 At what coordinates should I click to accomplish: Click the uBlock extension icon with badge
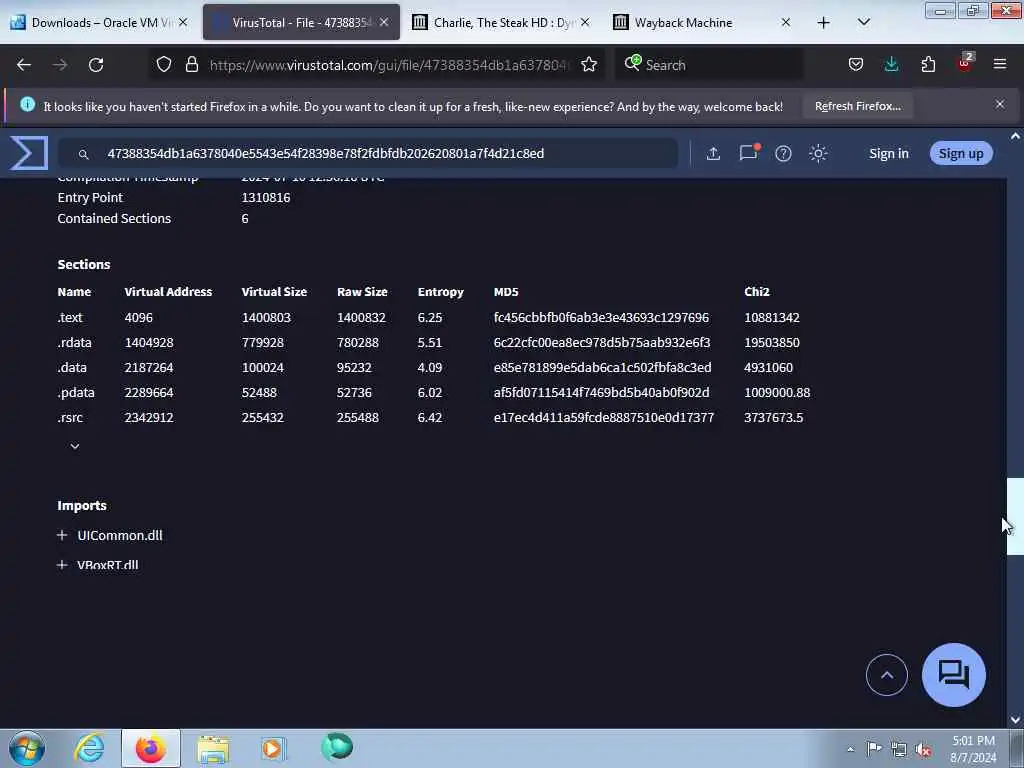[x=965, y=63]
